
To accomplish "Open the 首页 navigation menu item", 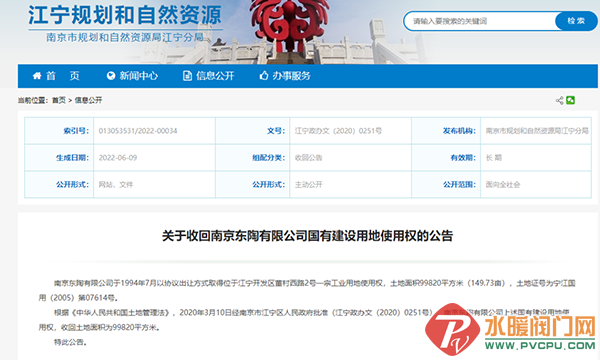I will click(56, 76).
